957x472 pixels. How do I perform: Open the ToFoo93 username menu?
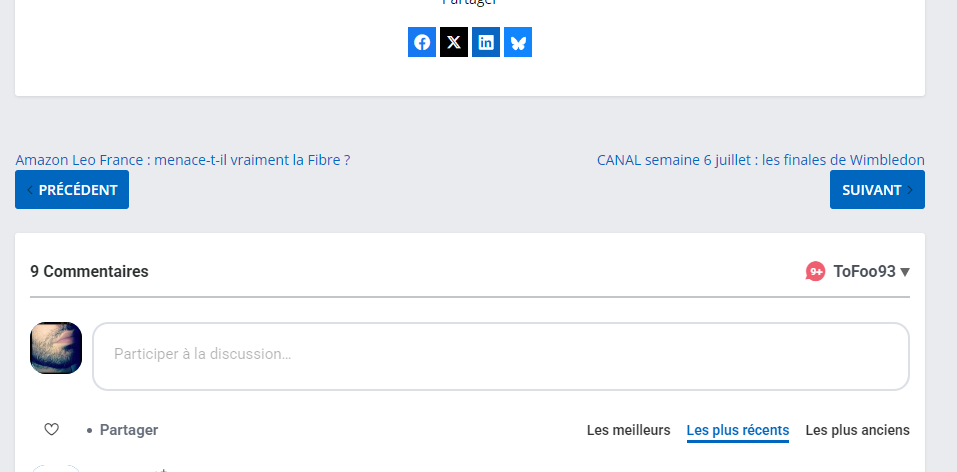tap(864, 271)
